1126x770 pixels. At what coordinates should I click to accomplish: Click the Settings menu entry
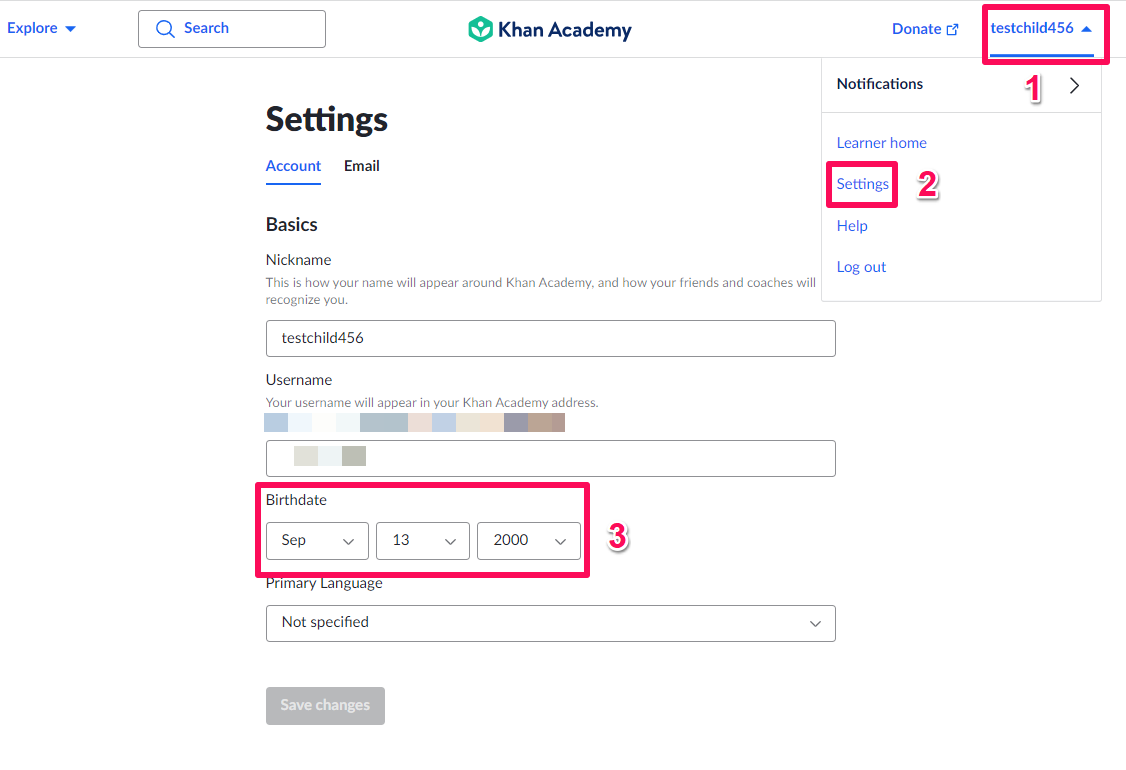pos(862,184)
